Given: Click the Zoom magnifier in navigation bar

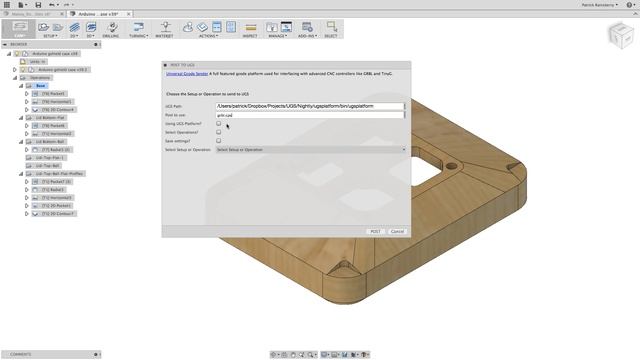Looking at the screenshot, I should (311, 355).
